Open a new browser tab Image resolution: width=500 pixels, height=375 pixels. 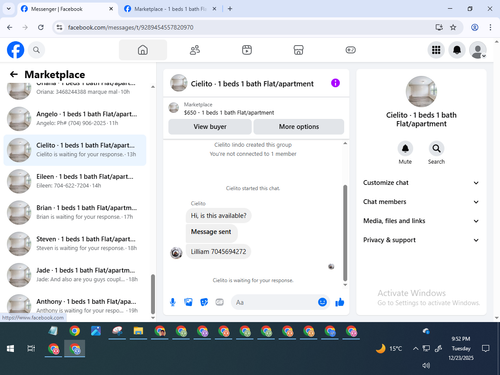[230, 9]
